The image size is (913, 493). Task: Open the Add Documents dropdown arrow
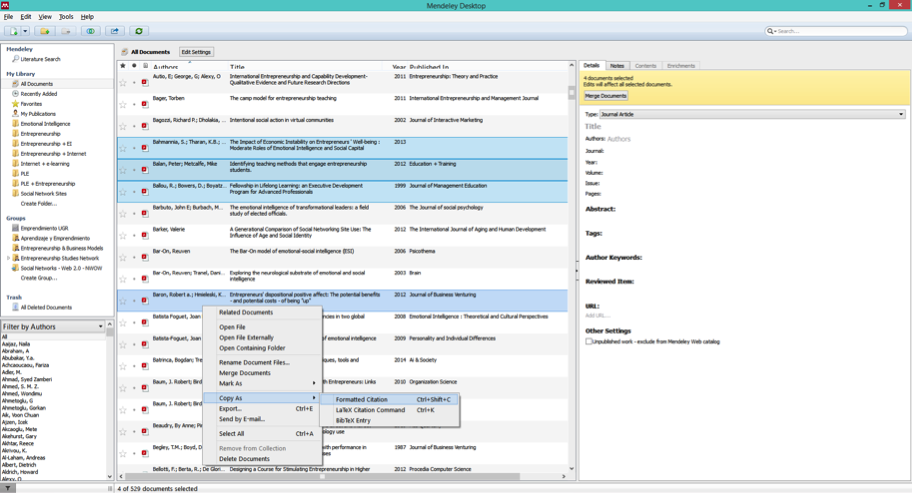[25, 31]
